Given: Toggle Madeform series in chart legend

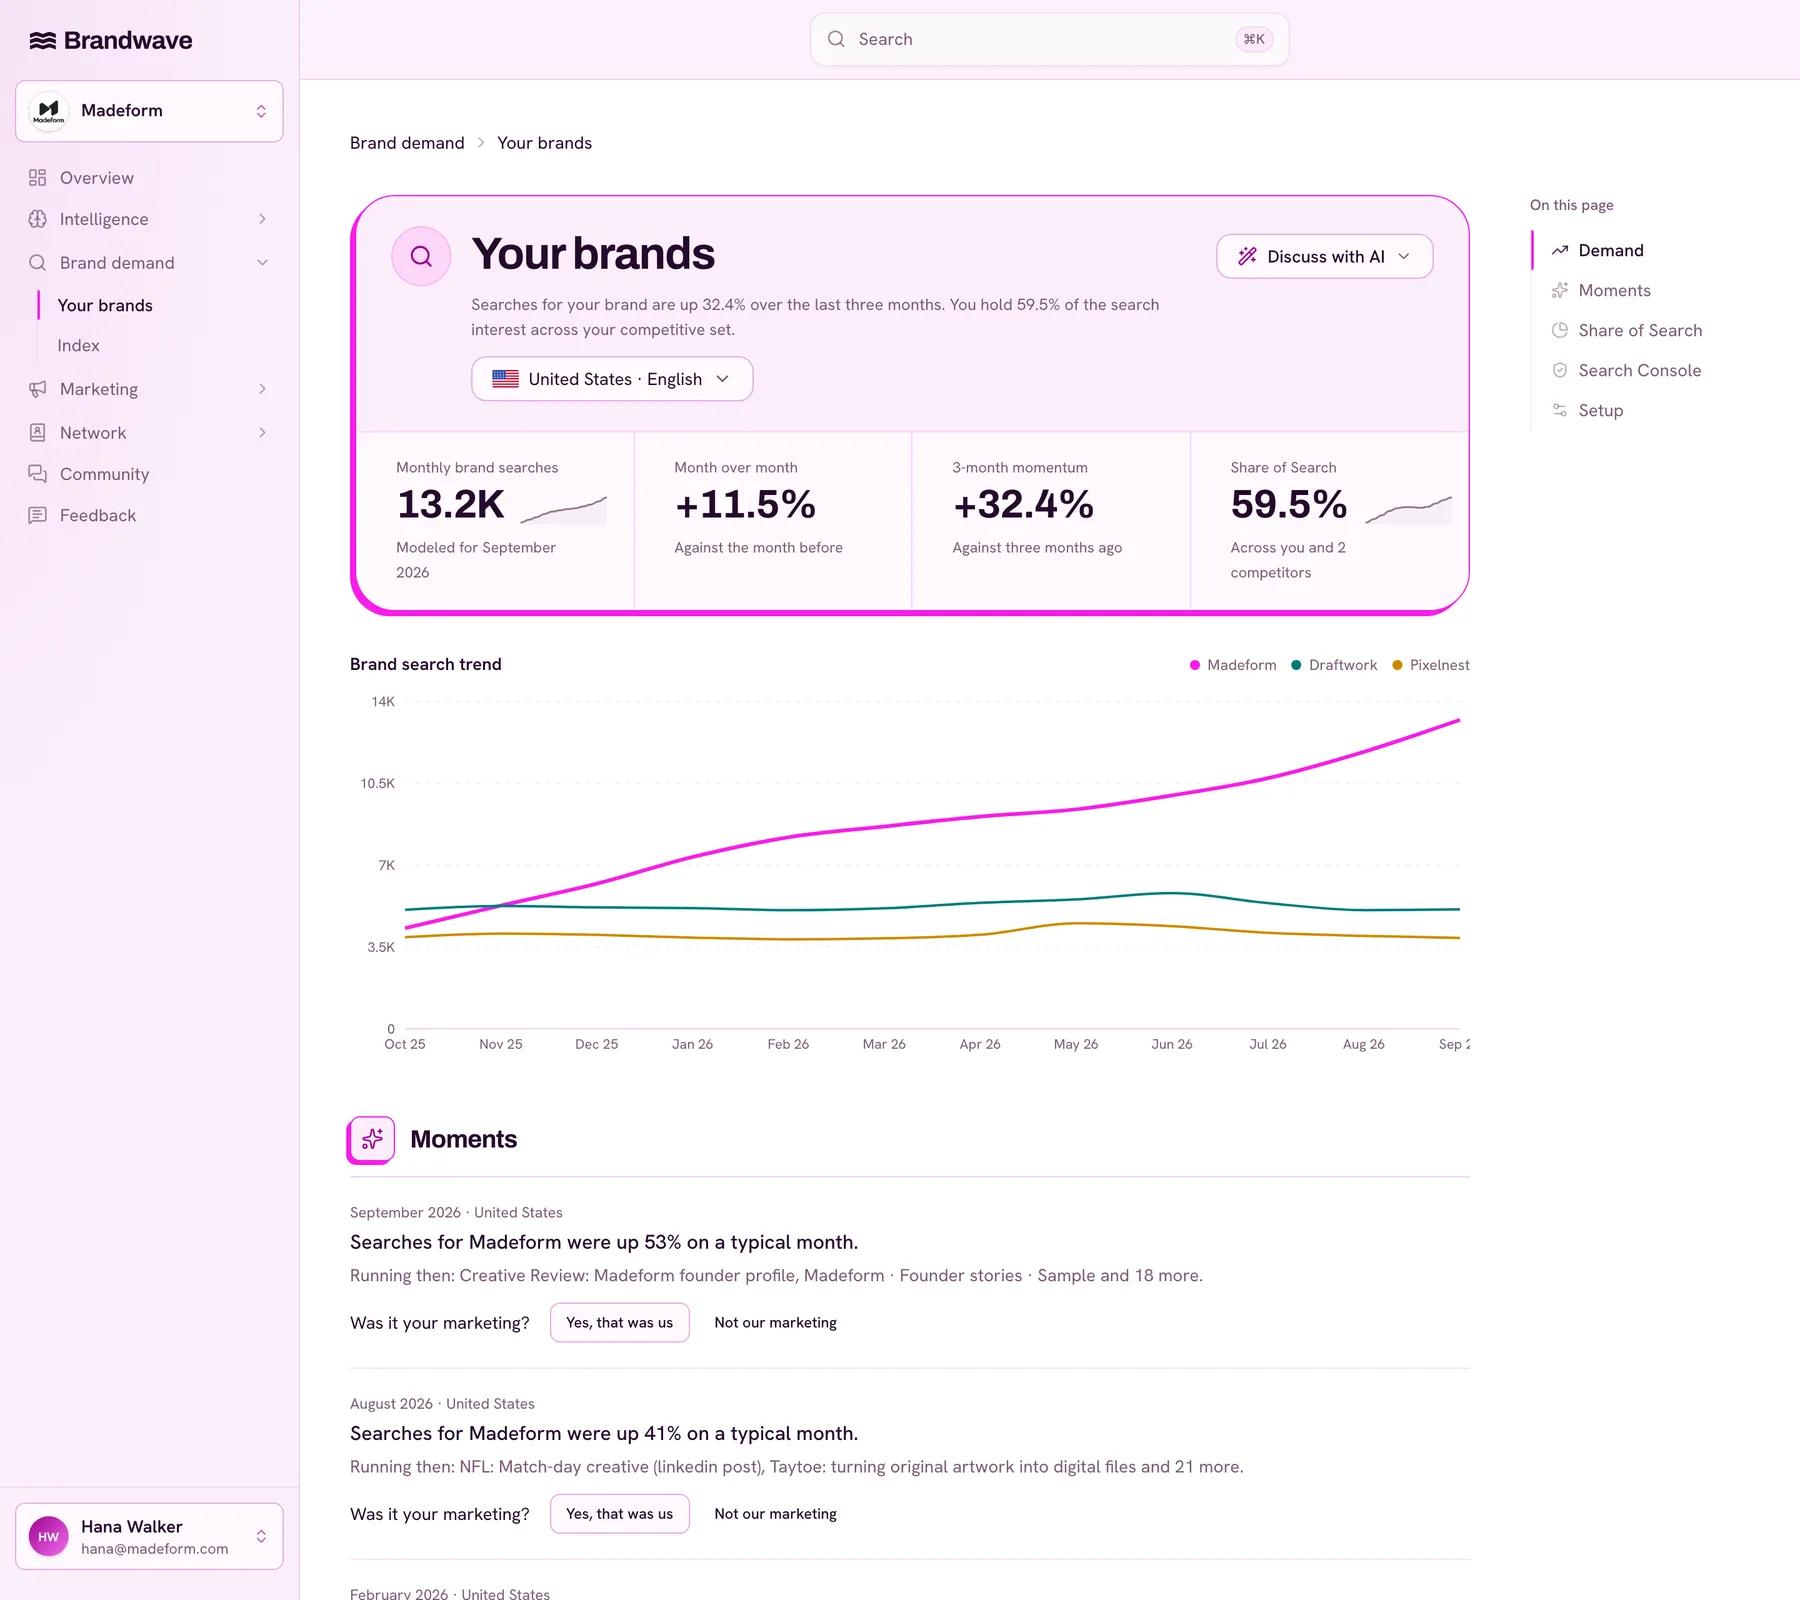Looking at the screenshot, I should [1233, 665].
